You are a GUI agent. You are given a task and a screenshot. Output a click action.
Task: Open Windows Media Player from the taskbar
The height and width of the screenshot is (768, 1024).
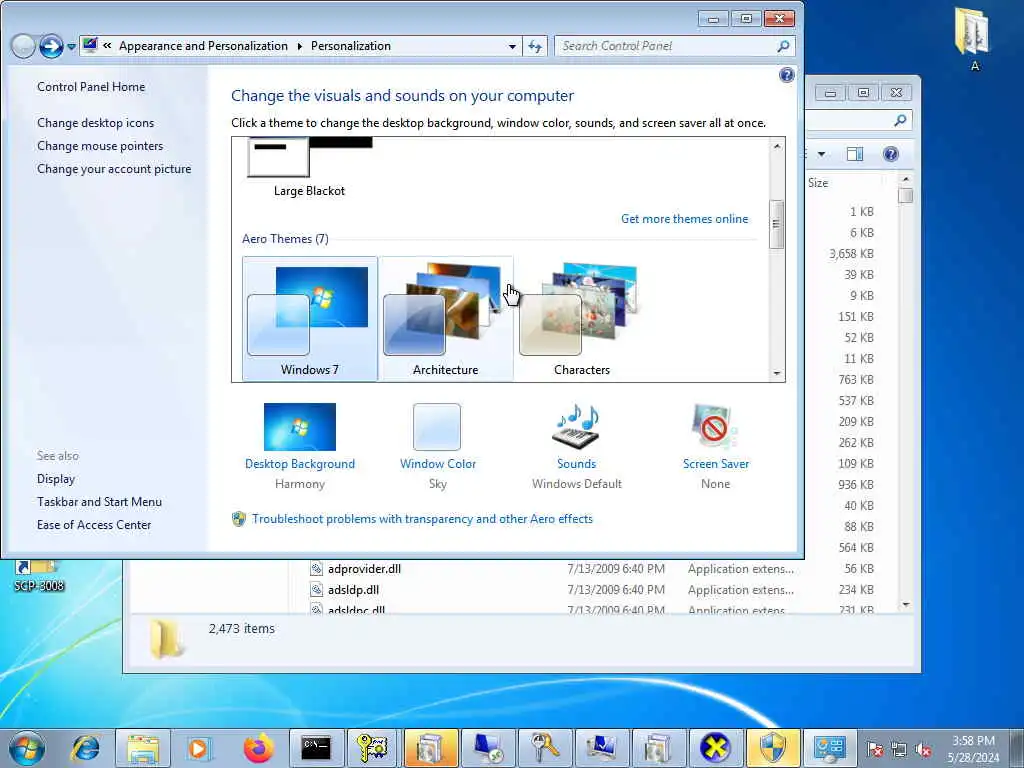click(199, 748)
